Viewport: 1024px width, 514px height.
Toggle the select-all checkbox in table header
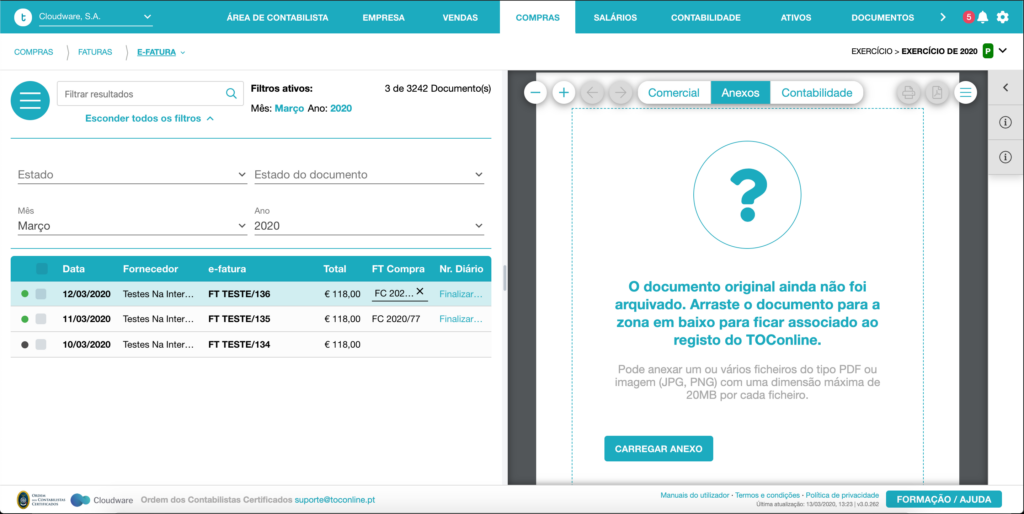click(42, 268)
